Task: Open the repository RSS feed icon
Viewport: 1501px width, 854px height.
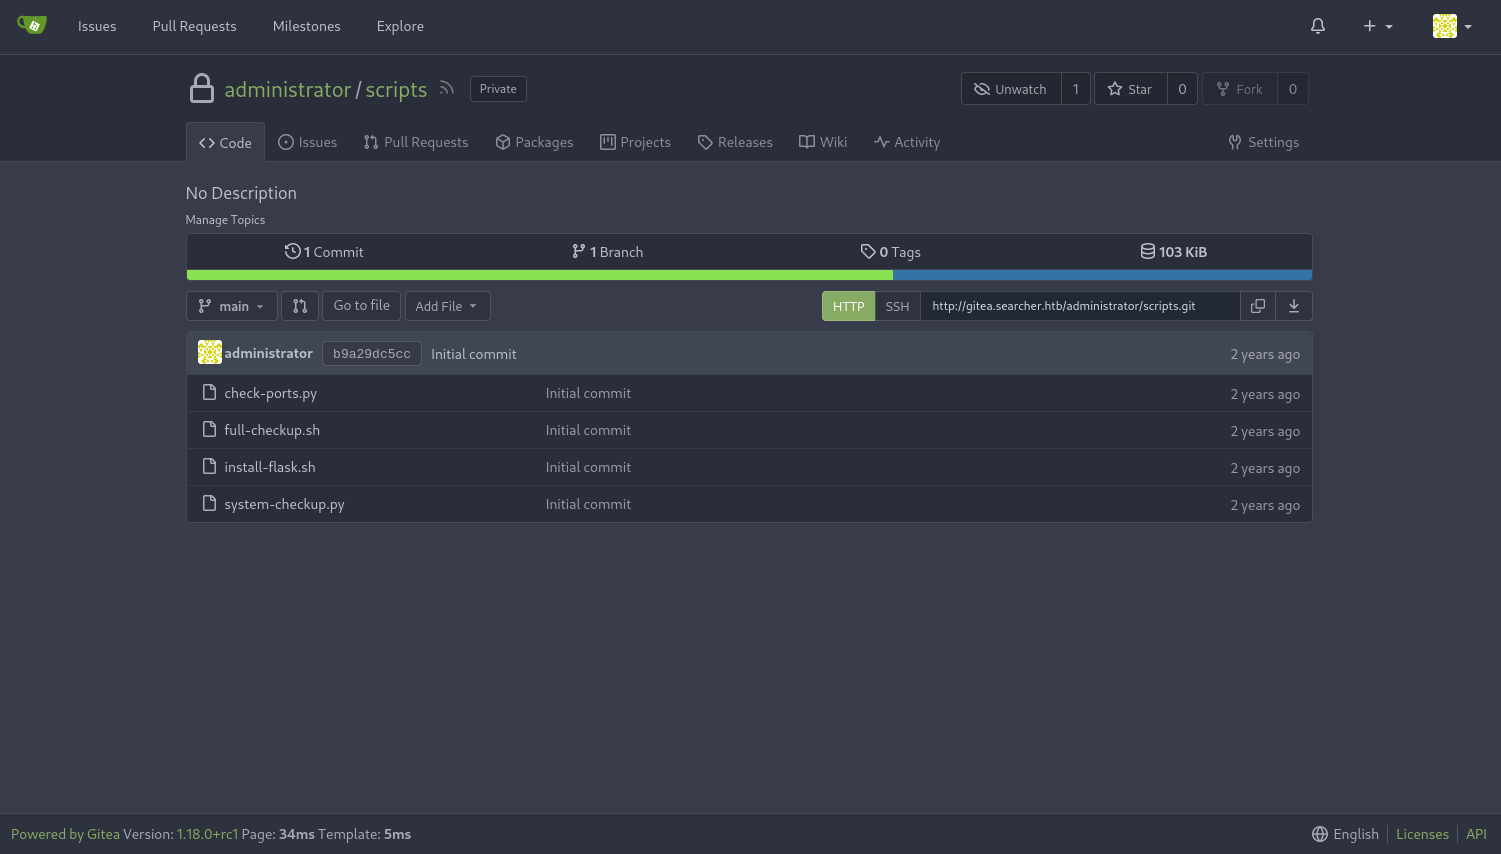Action: coord(447,88)
